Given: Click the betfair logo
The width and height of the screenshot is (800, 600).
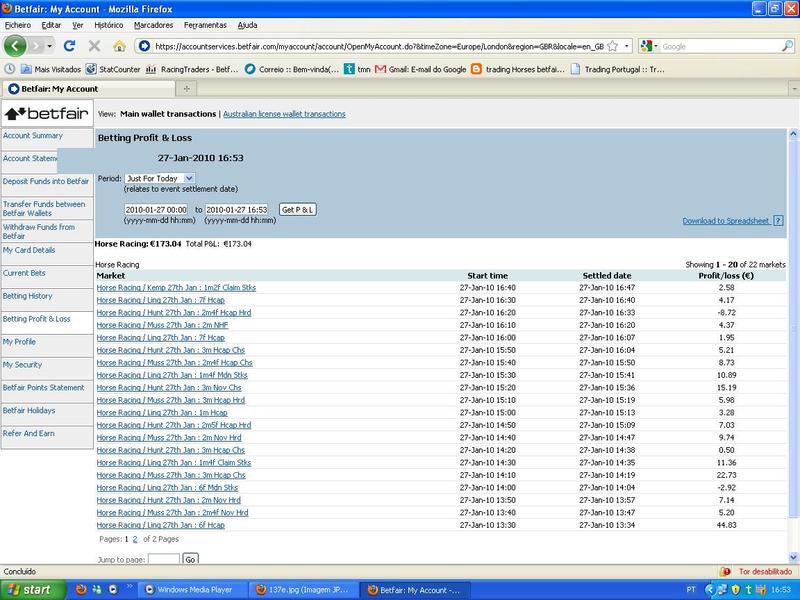Looking at the screenshot, I should pos(47,113).
